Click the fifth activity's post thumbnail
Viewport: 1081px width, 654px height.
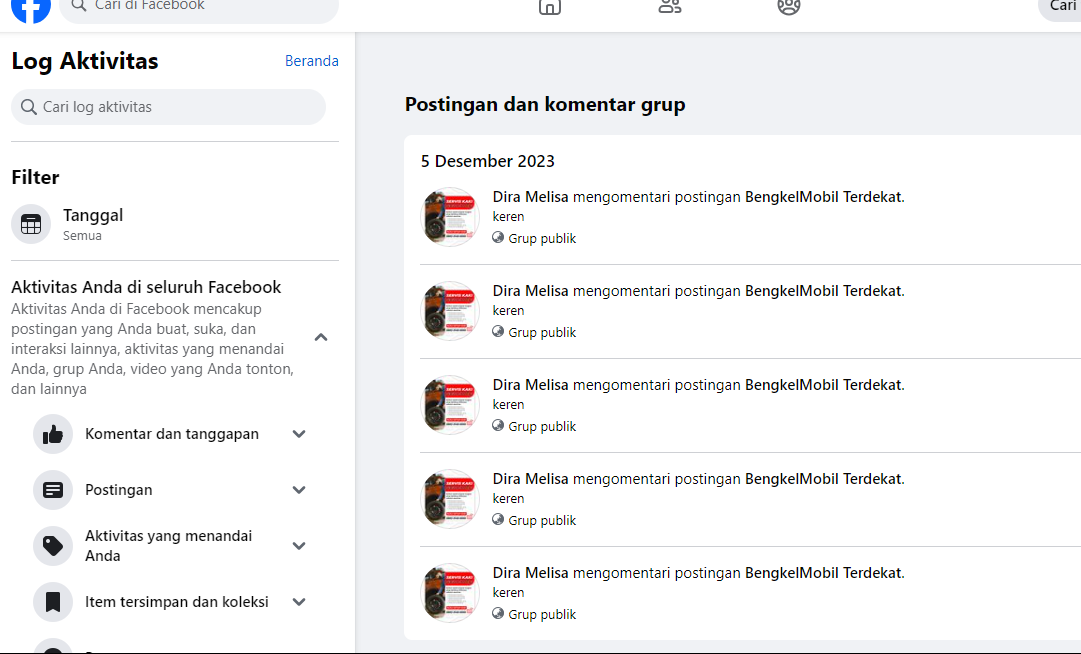[x=450, y=593]
